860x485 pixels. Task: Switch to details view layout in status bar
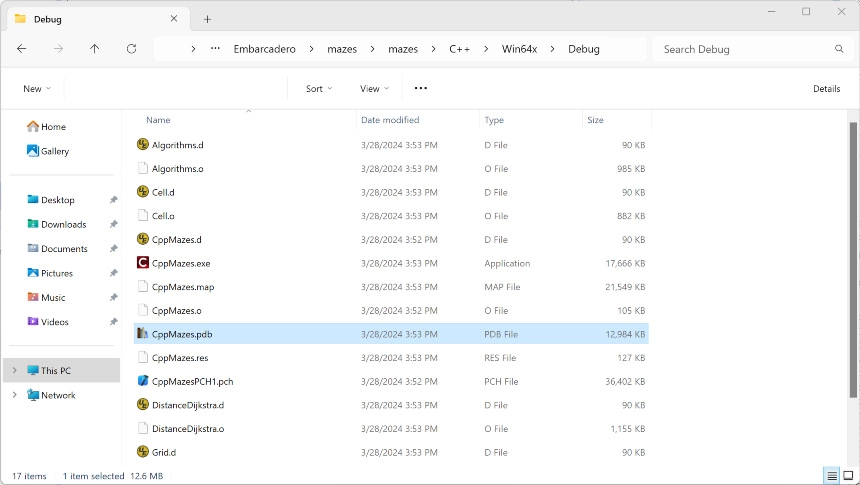(x=831, y=476)
